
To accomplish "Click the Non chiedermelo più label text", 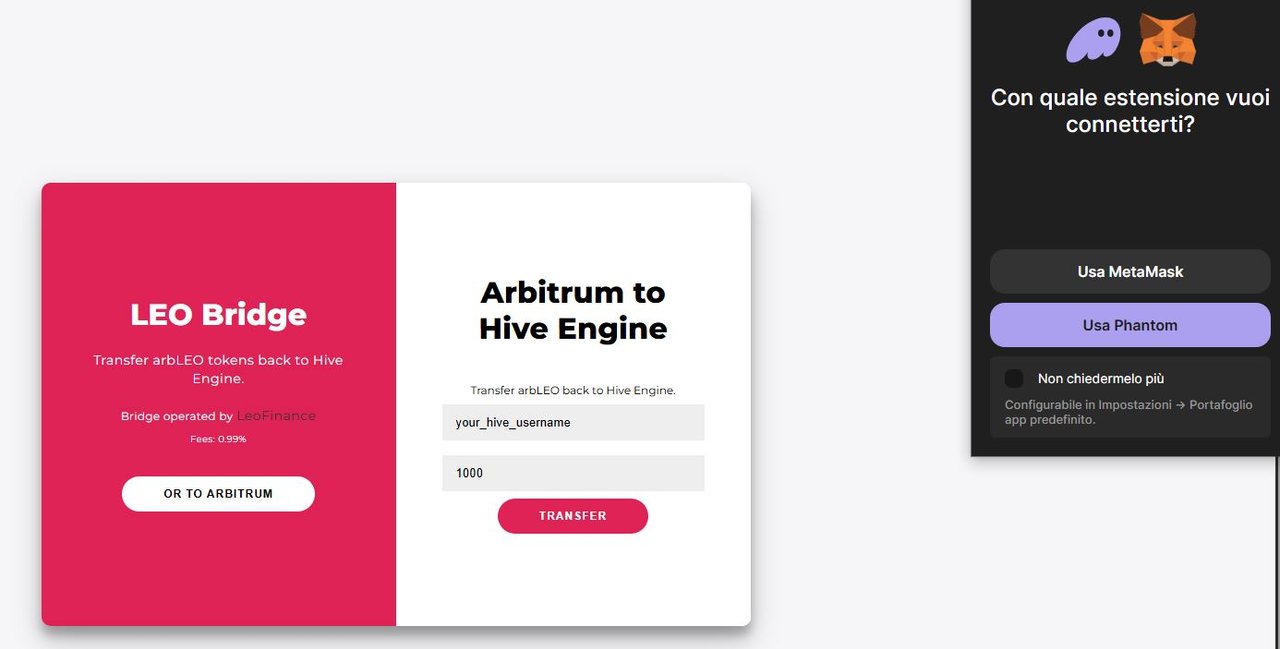I will click(x=1101, y=379).
